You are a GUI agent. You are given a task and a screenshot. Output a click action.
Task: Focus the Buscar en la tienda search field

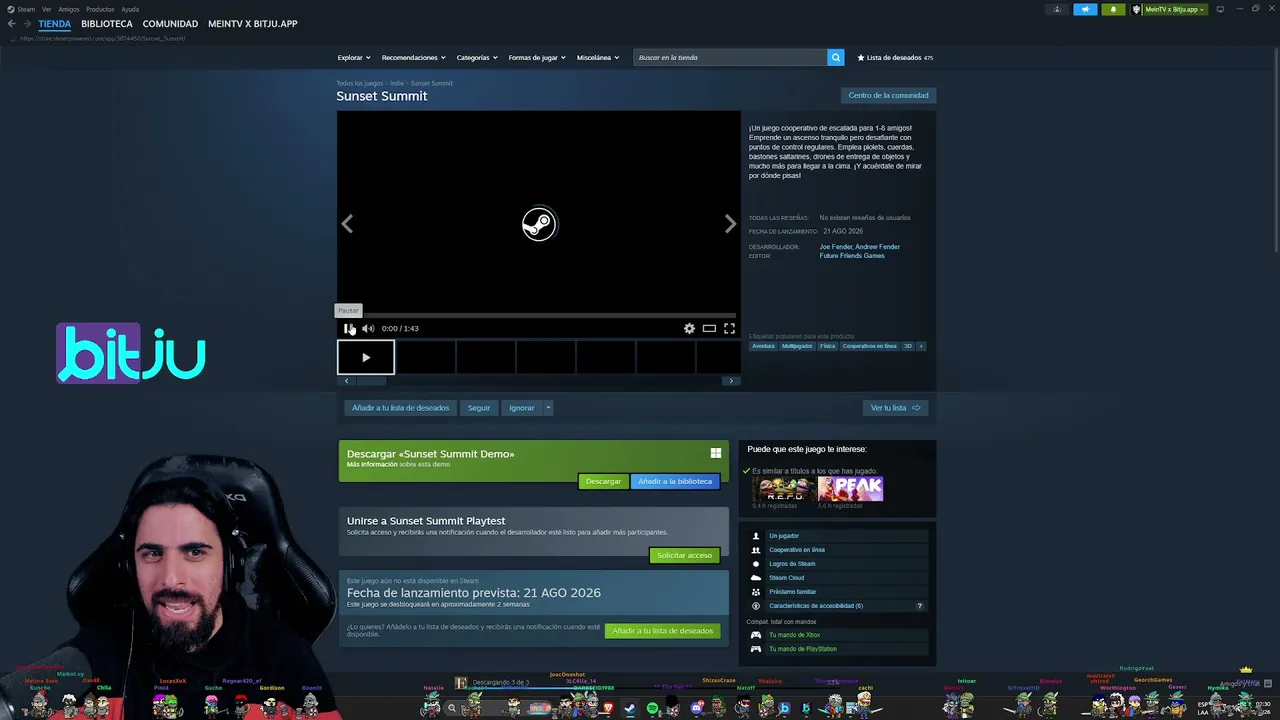tap(730, 57)
